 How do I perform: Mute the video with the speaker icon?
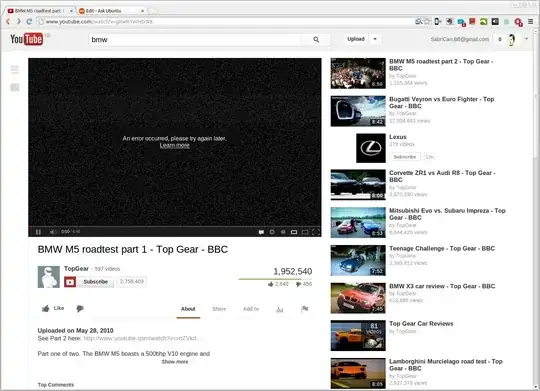pyautogui.click(x=53, y=232)
